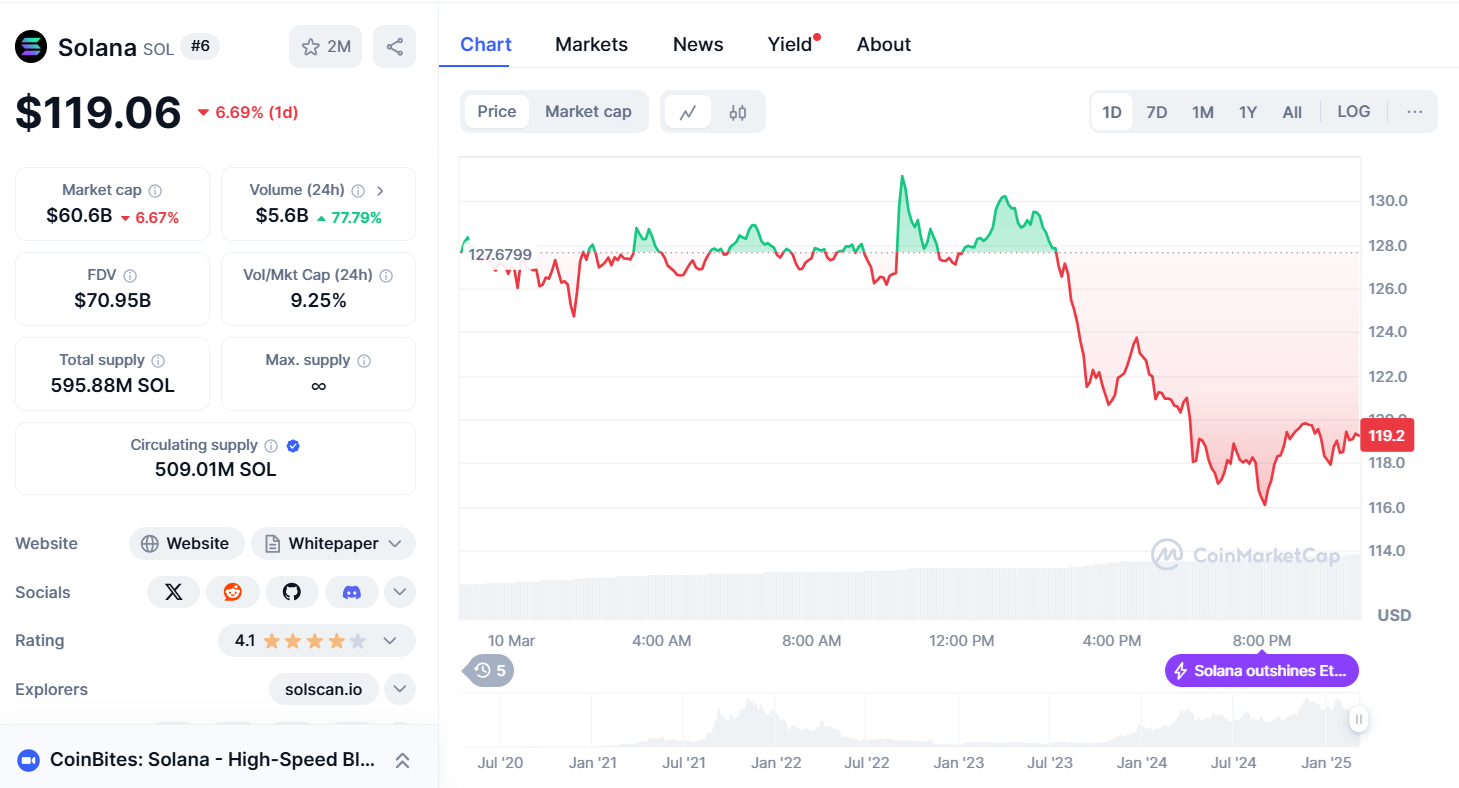Open the About tab
Screen dimensions: 1459x788
pos(884,44)
